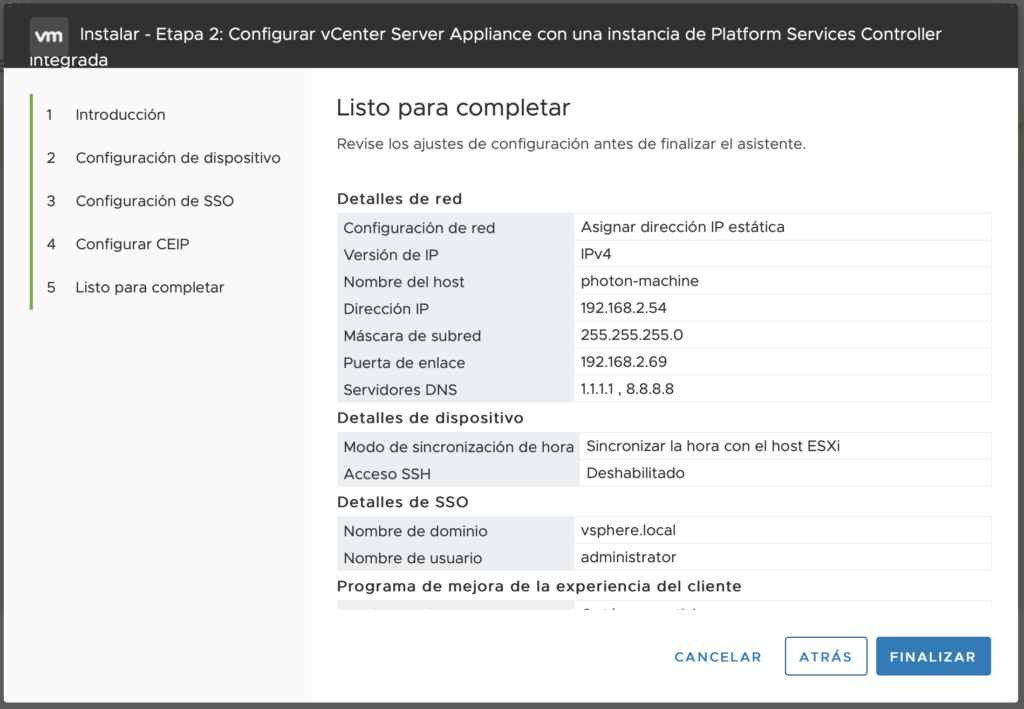Viewport: 1024px width, 709px height.
Task: Open step 4 Configurar CEIP
Action: point(132,244)
